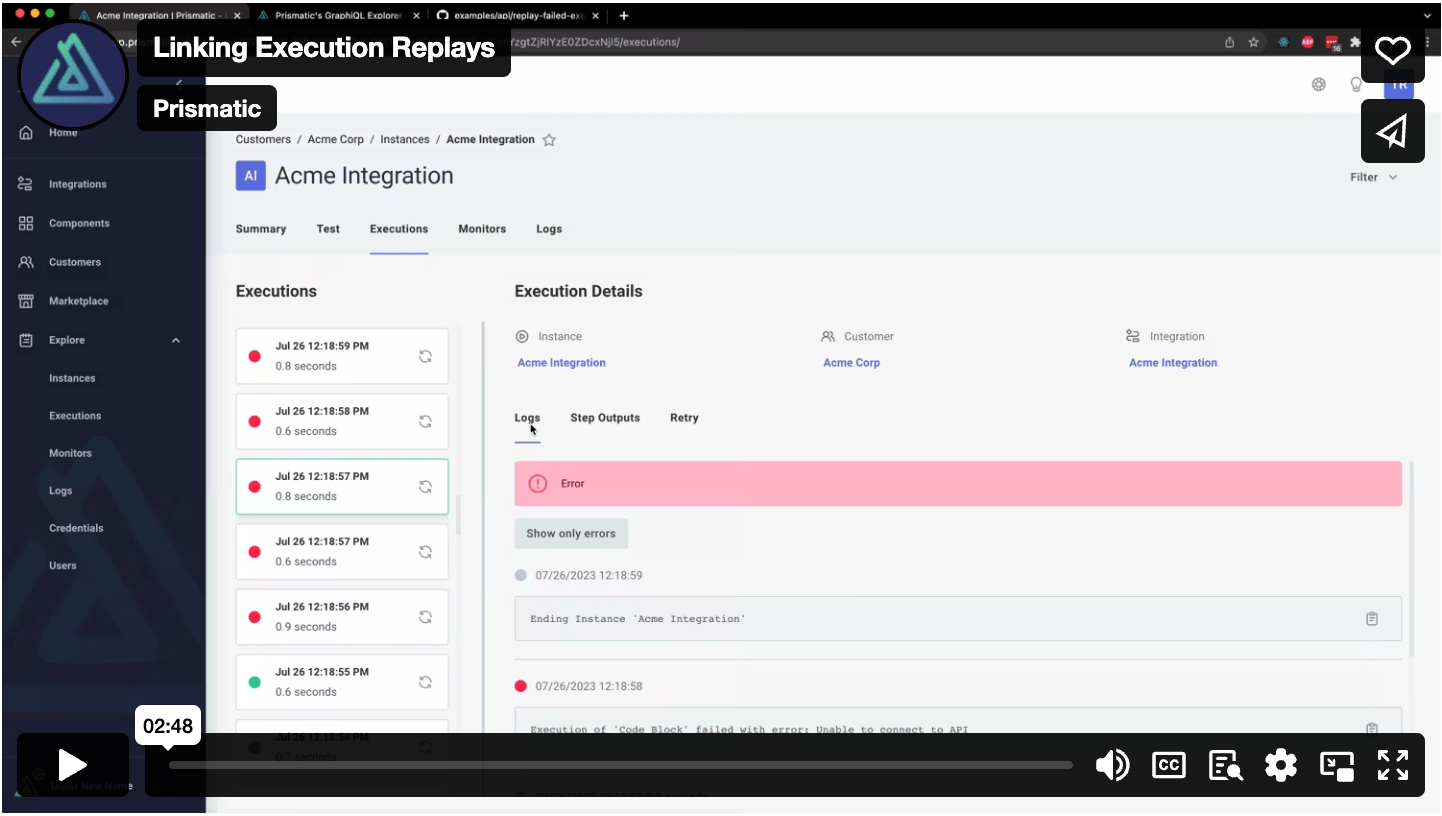Go to Monitors under Explore

pyautogui.click(x=70, y=453)
